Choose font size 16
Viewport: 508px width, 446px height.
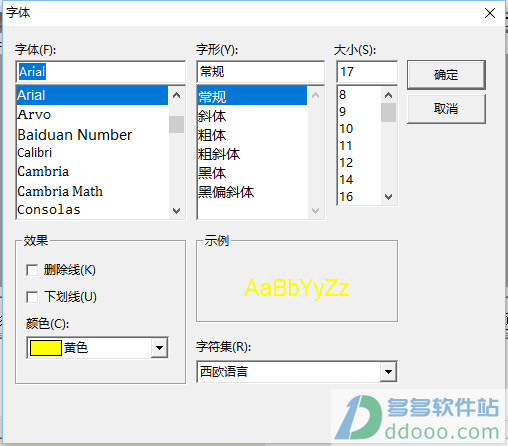coord(359,196)
